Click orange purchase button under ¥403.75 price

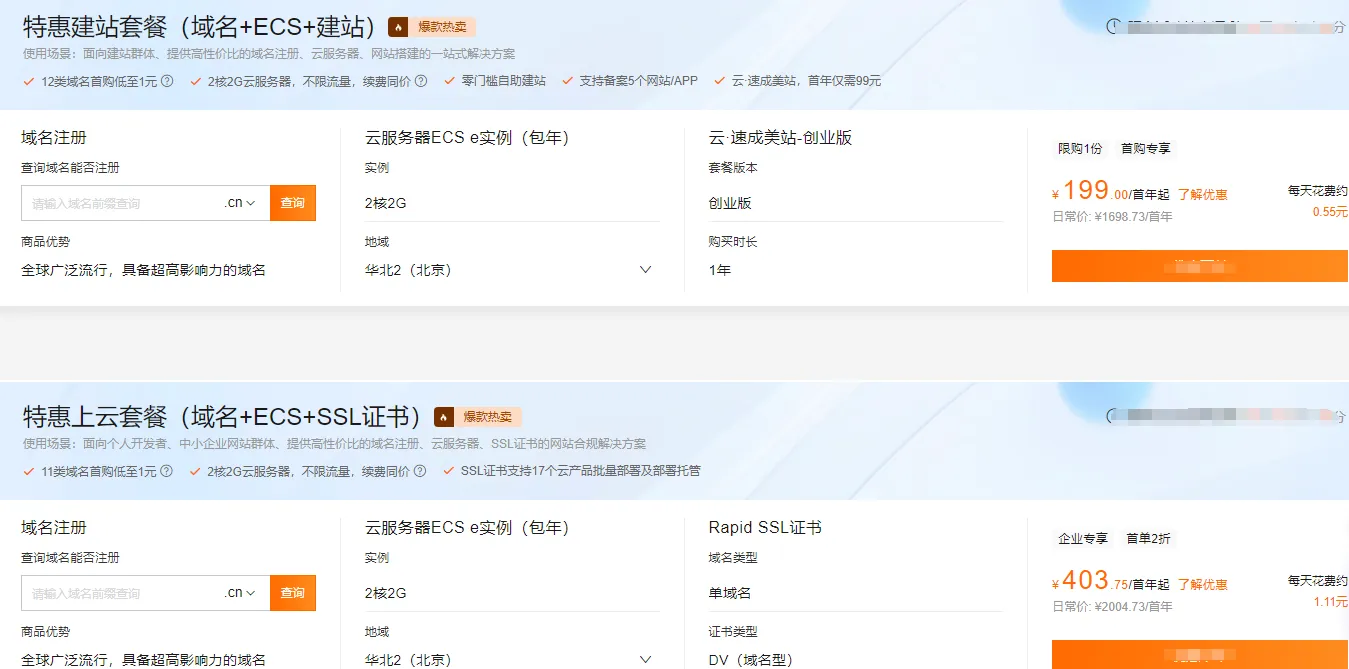tap(1200, 655)
